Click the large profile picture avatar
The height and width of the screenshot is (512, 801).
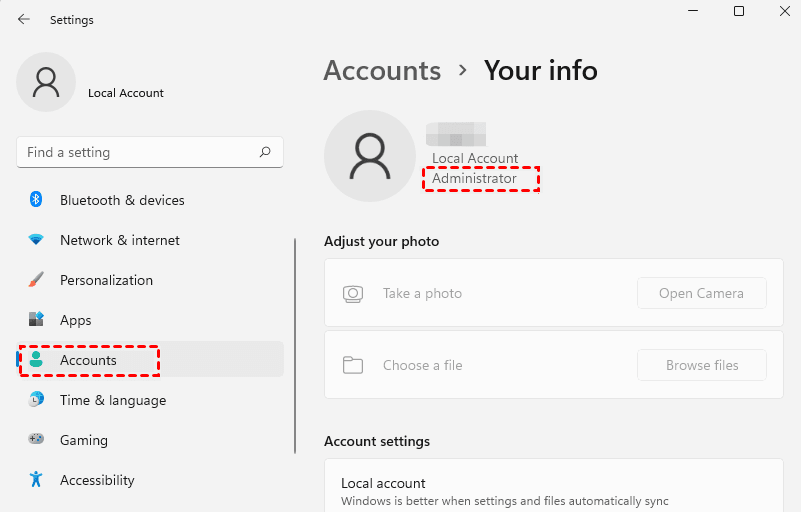pyautogui.click(x=370, y=155)
